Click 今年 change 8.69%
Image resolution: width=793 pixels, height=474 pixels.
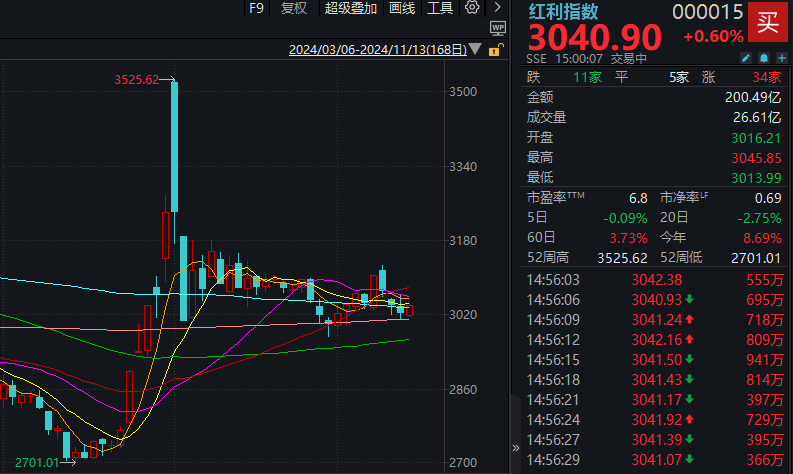pos(762,238)
